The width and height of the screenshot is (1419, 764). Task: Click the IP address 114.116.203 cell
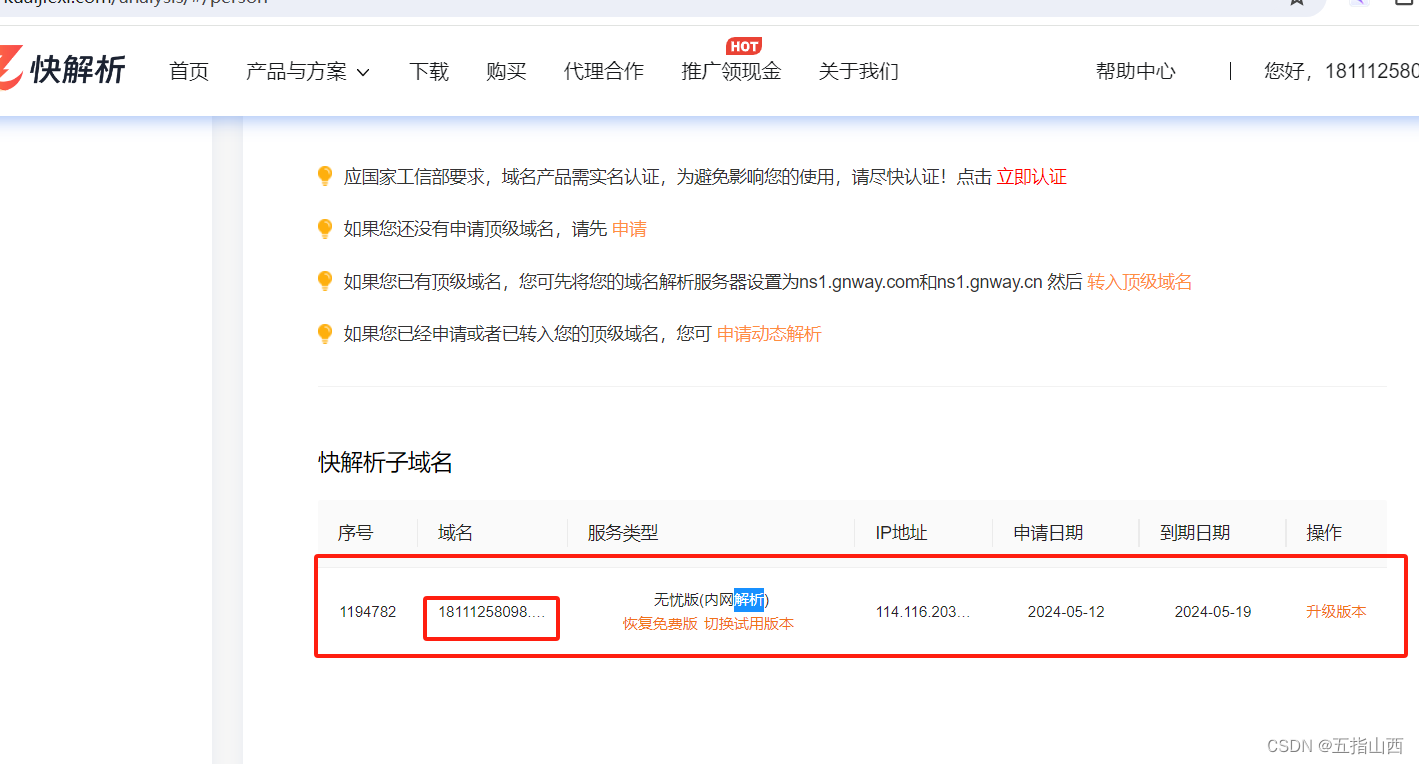(x=923, y=612)
